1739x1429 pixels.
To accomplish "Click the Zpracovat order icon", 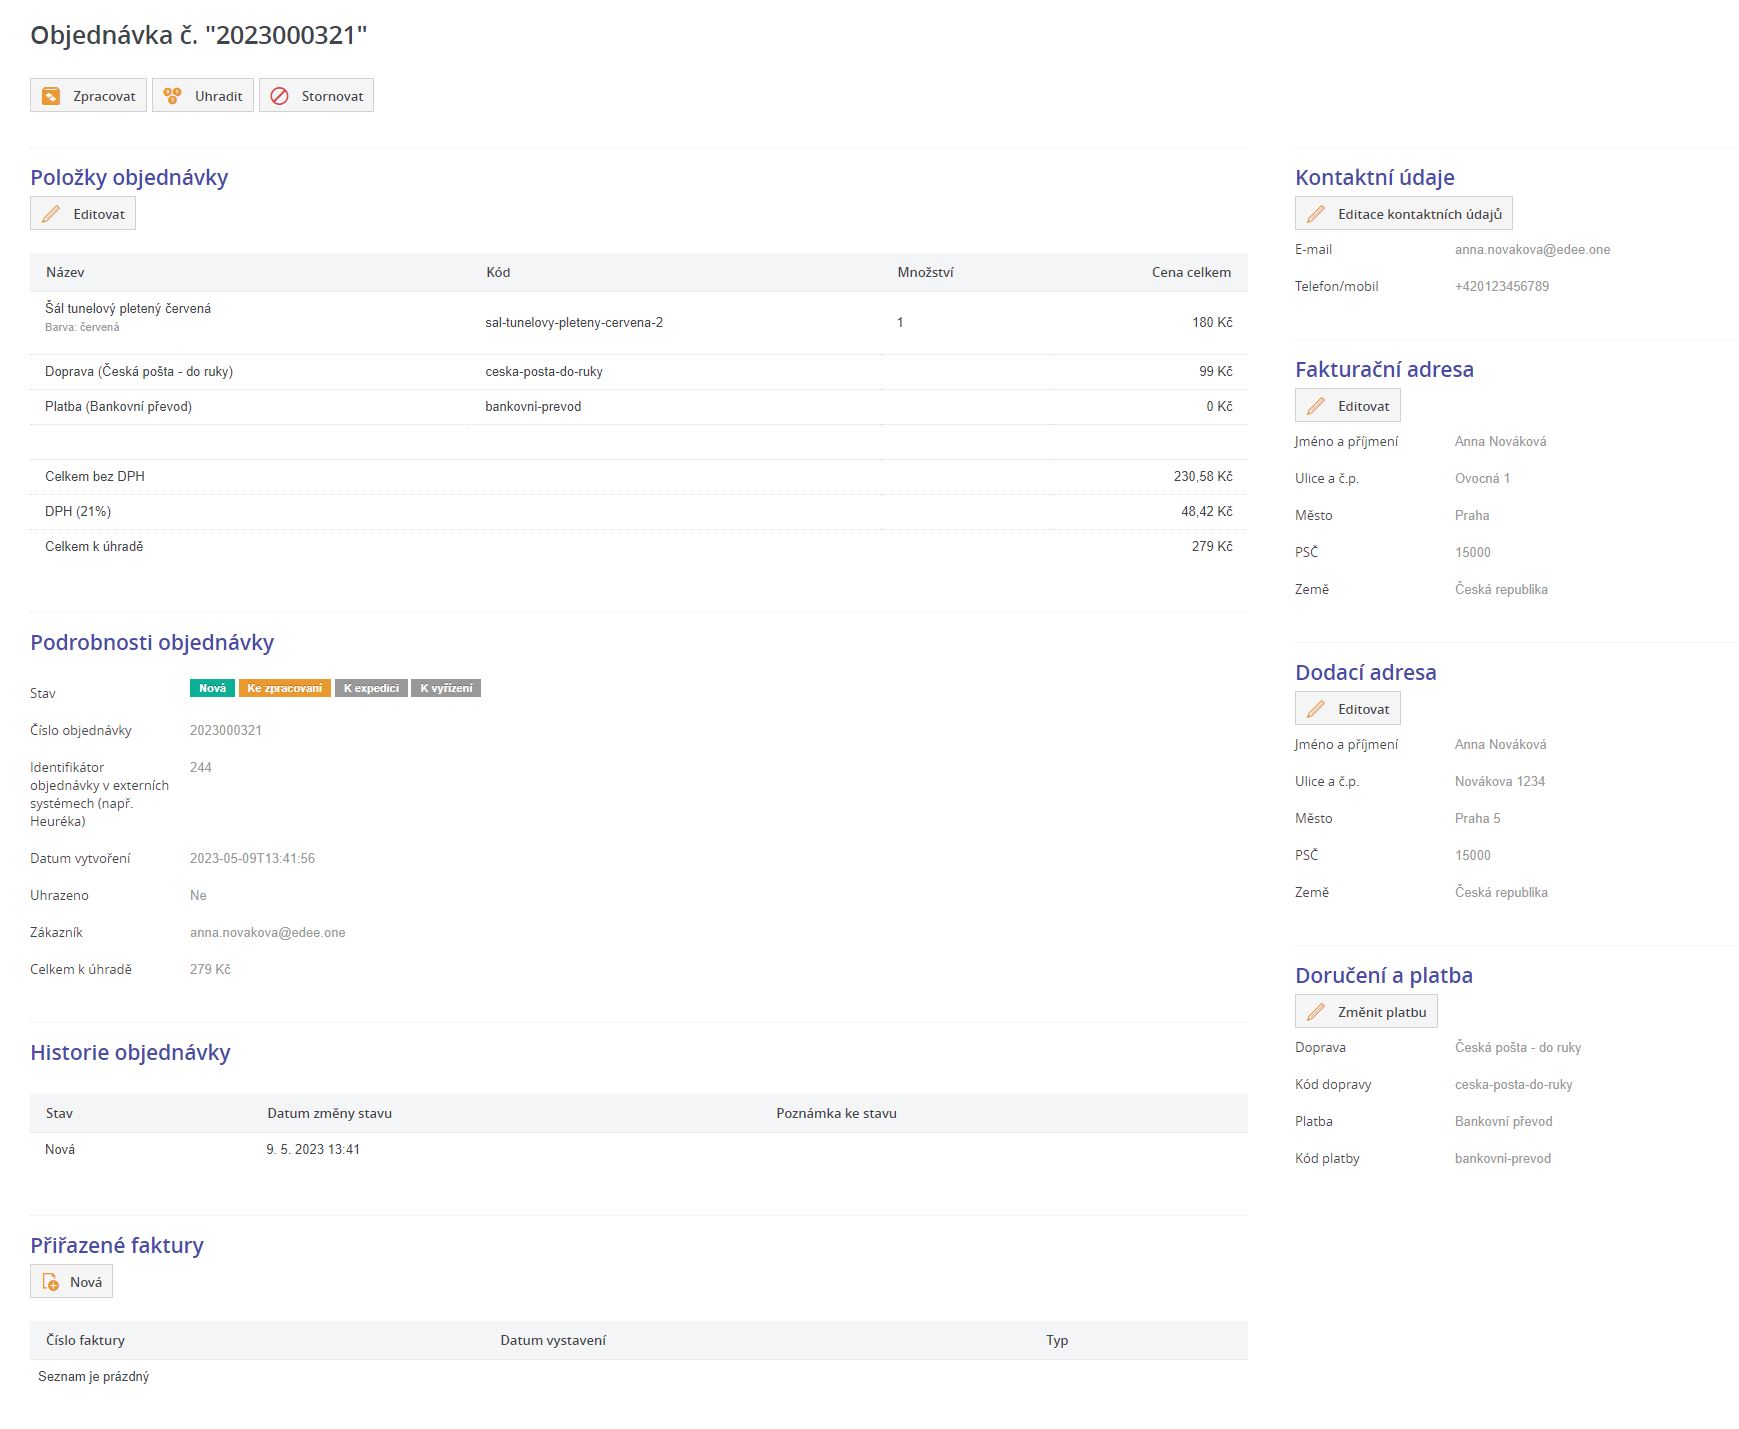I will [51, 96].
